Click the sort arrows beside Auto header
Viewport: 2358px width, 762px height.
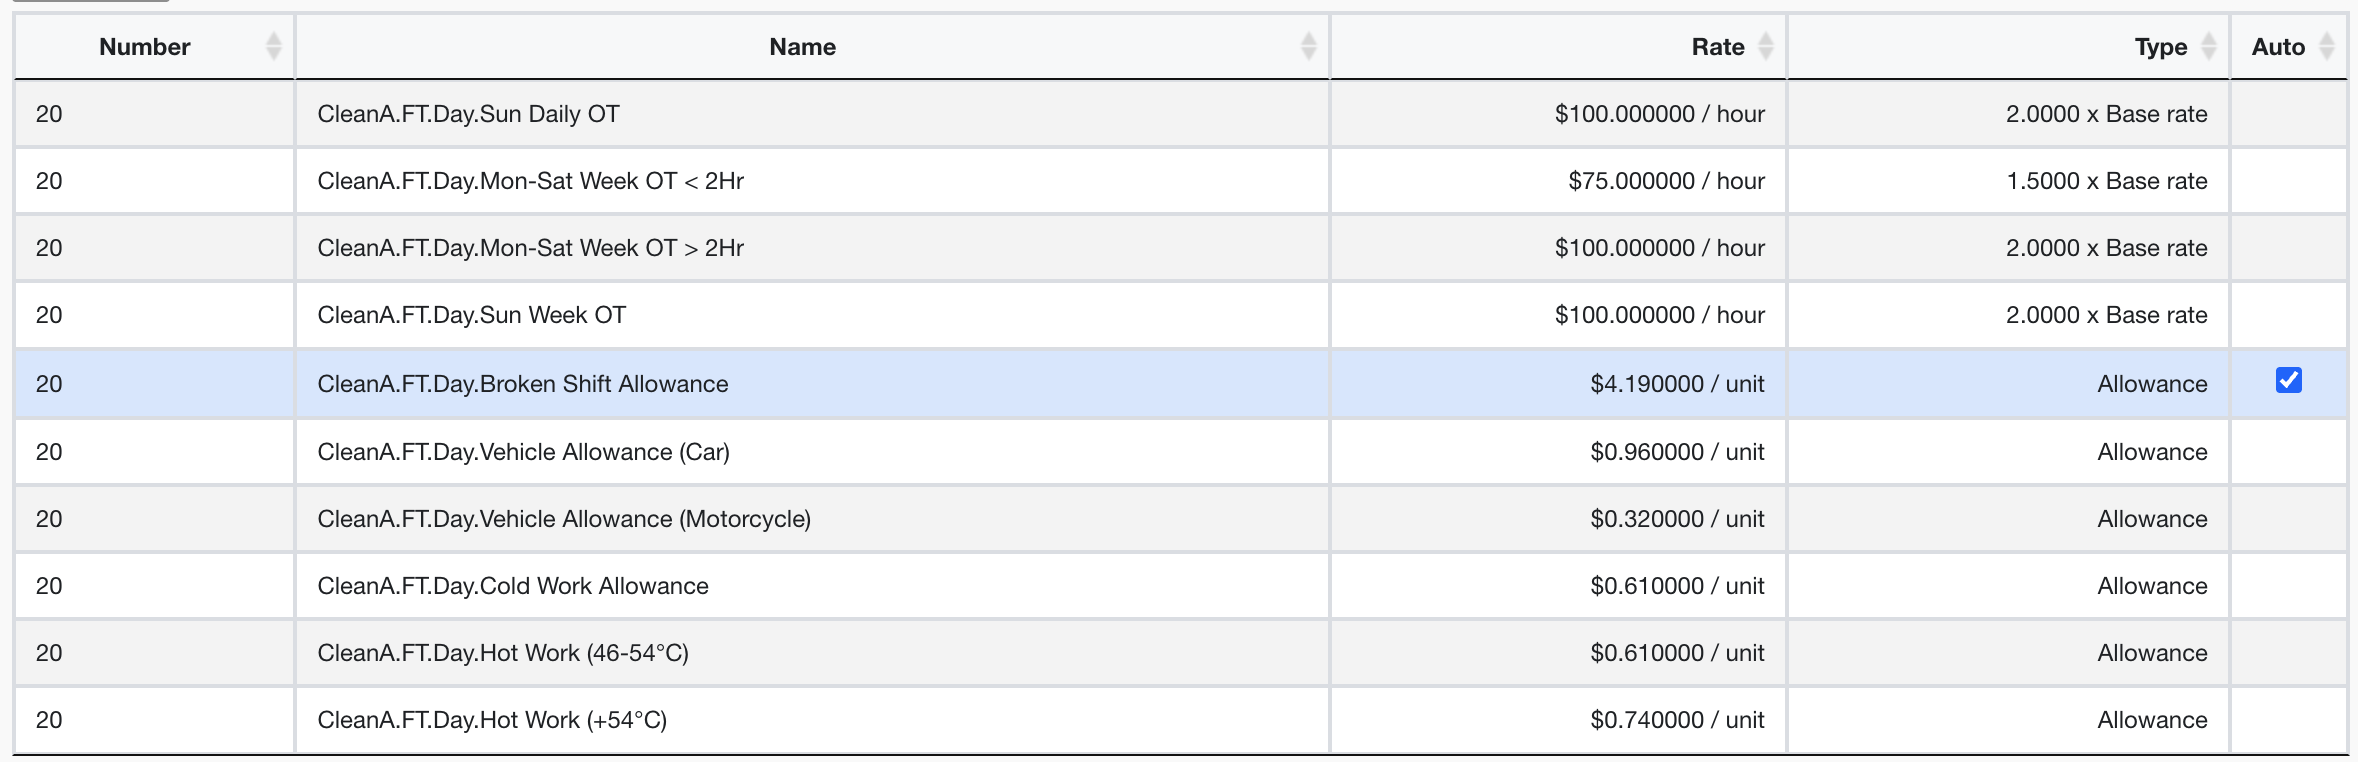(x=2327, y=47)
